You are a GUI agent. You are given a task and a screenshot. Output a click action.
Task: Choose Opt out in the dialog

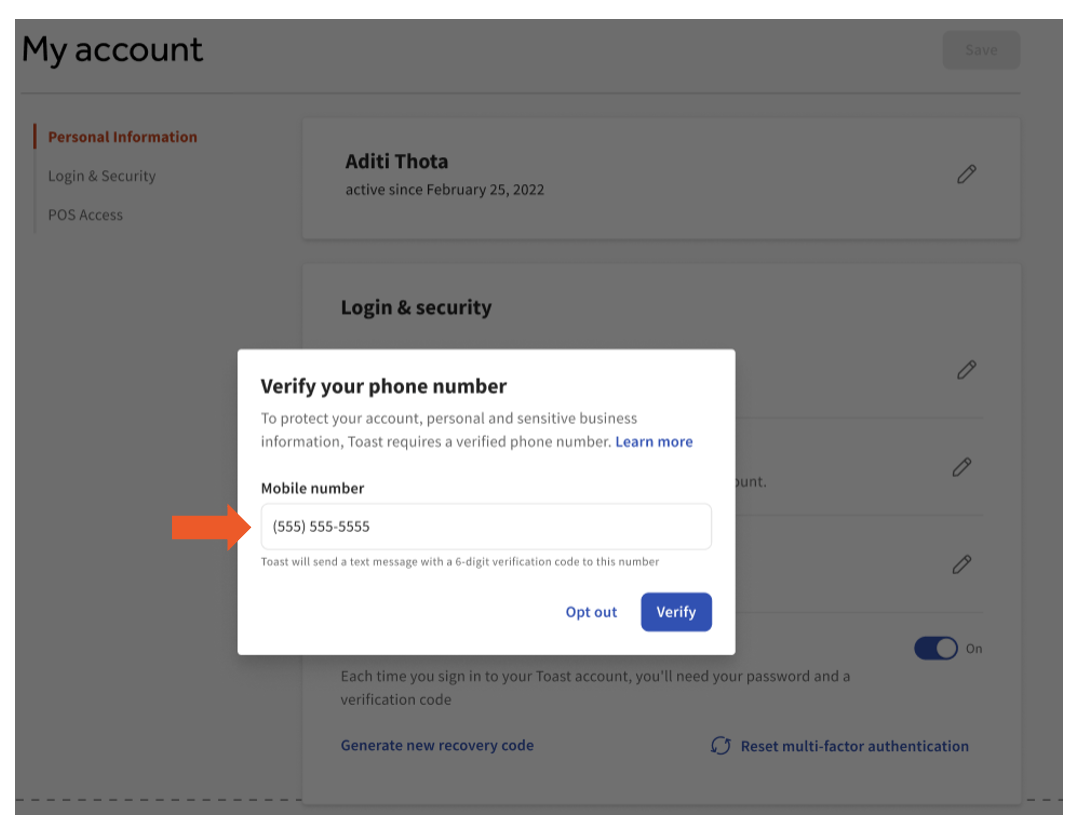pos(591,612)
